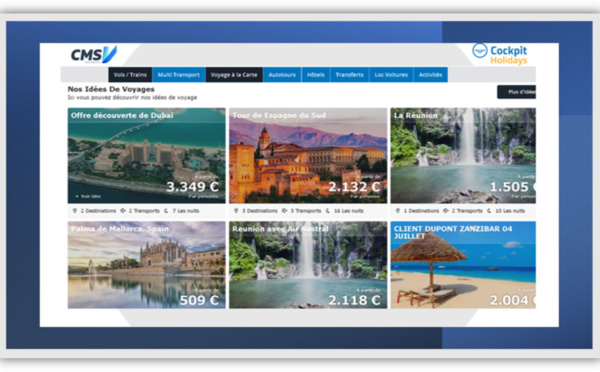Go to the Hôtels tab
The image size is (600, 372).
(x=316, y=75)
